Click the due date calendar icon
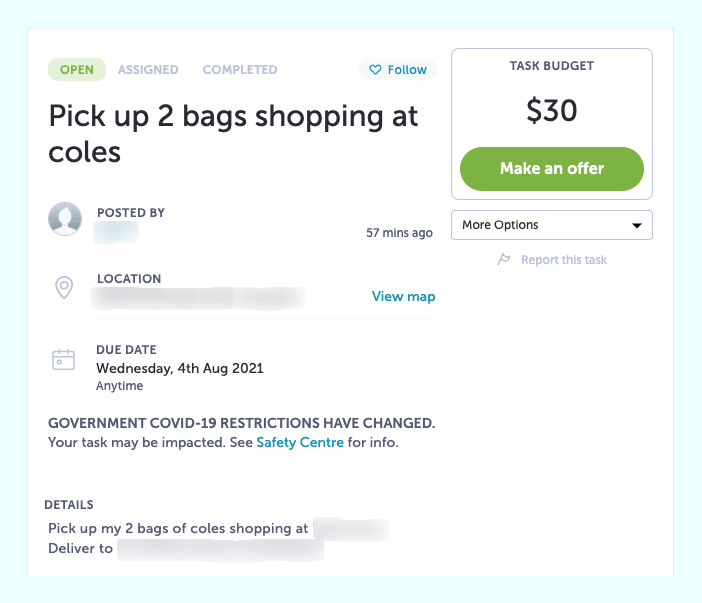Viewport: 702px width, 603px height. pyautogui.click(x=64, y=359)
